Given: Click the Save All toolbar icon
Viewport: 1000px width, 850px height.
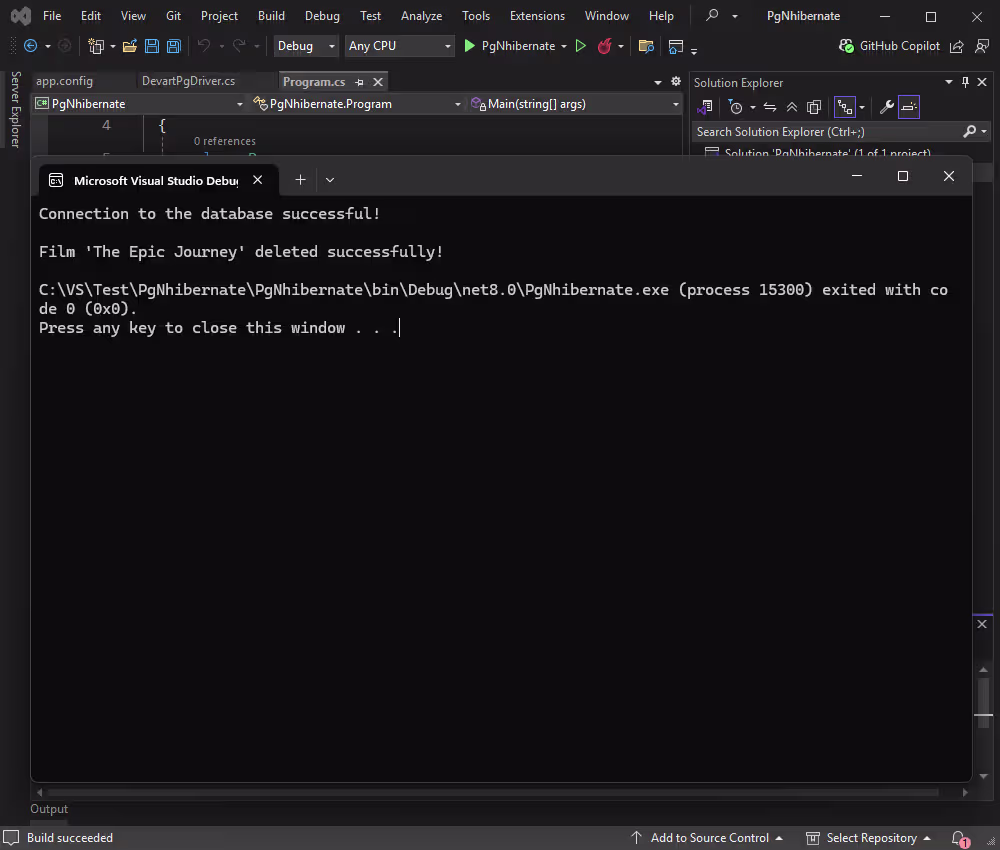Looking at the screenshot, I should point(174,46).
